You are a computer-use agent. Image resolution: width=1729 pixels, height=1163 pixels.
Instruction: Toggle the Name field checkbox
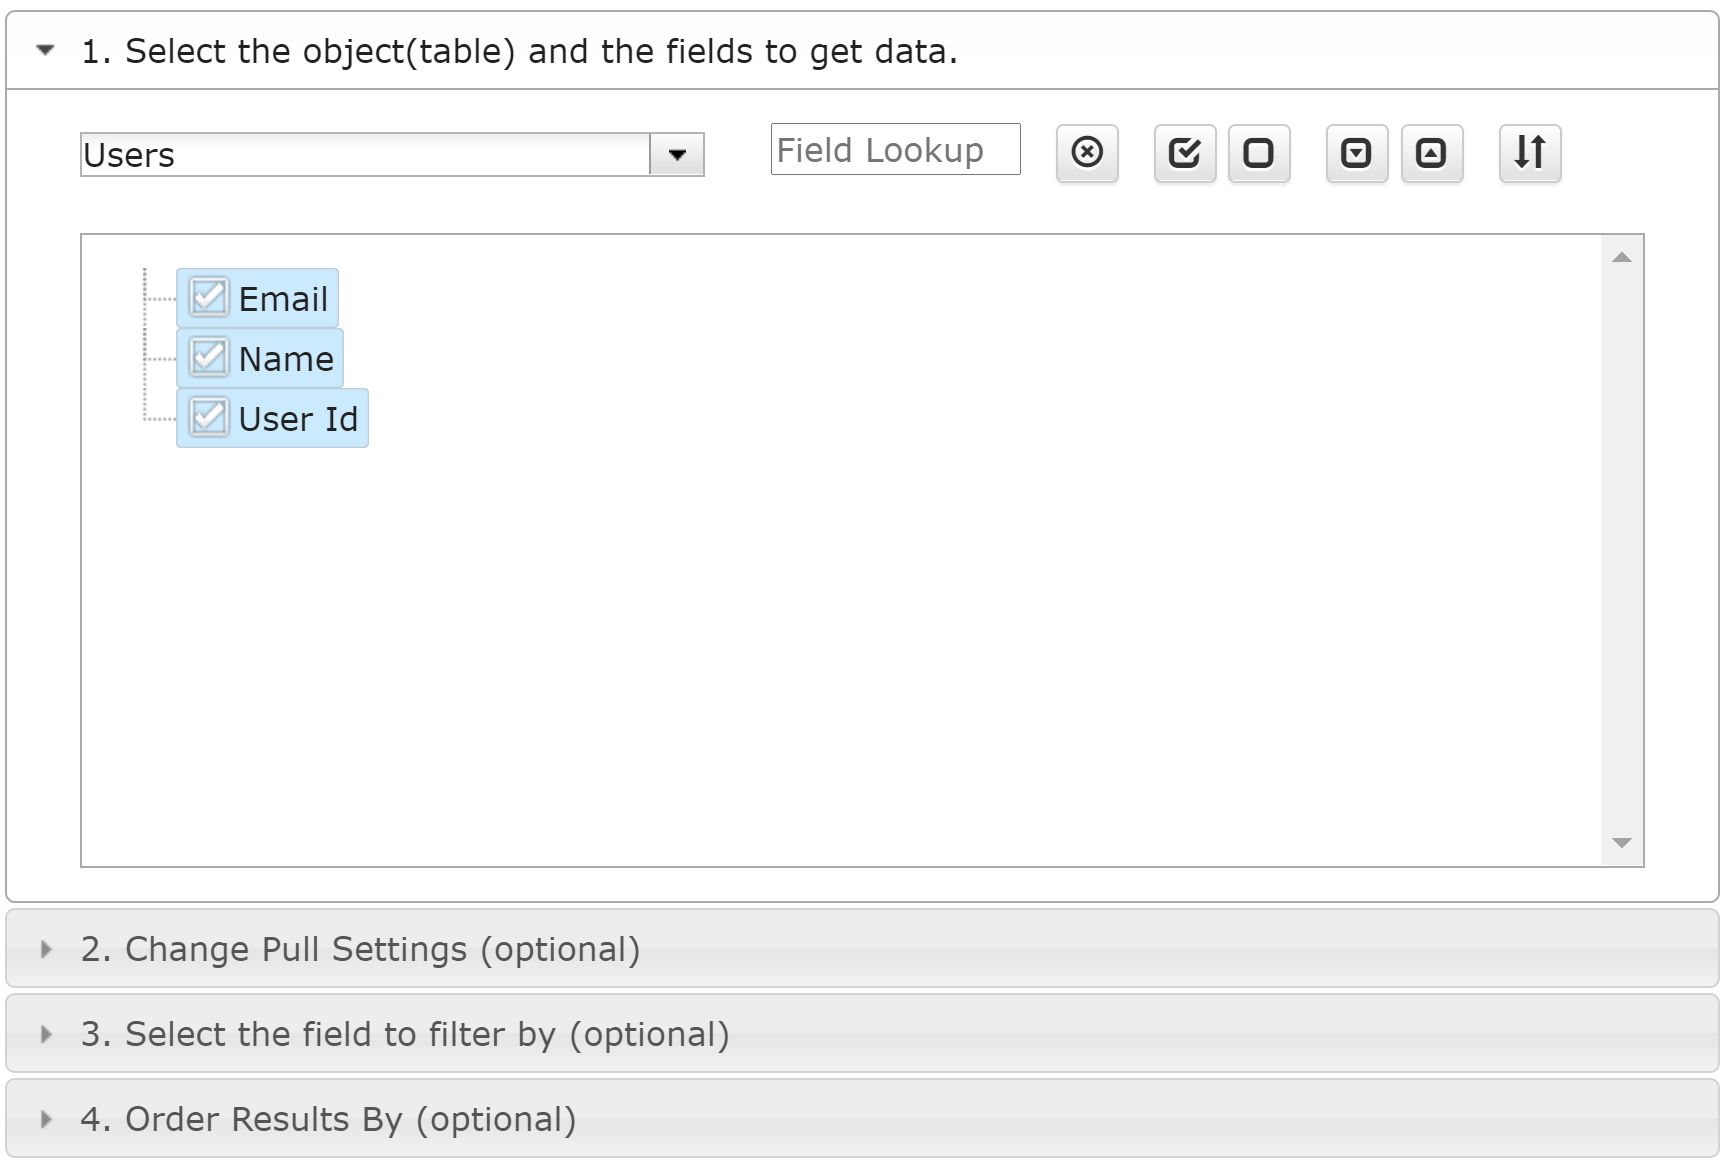pyautogui.click(x=209, y=357)
